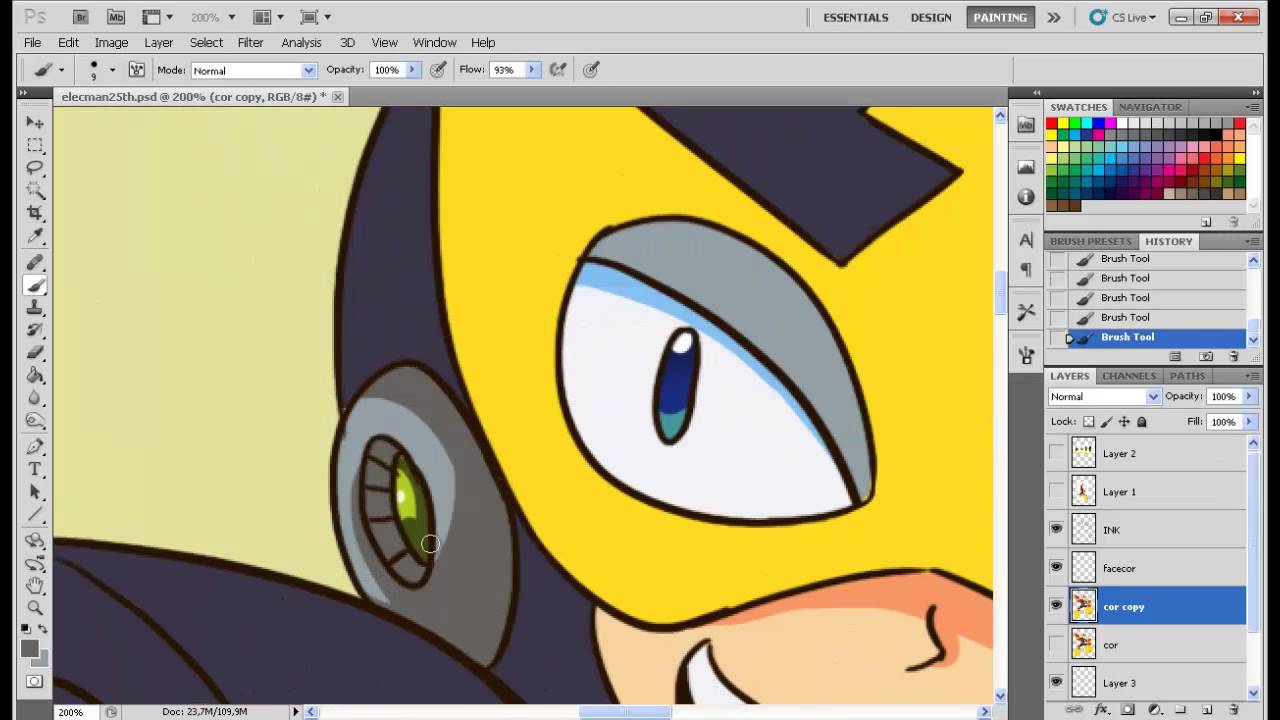Switch to the Navigator tab
Viewport: 1280px width, 720px height.
[x=1150, y=107]
